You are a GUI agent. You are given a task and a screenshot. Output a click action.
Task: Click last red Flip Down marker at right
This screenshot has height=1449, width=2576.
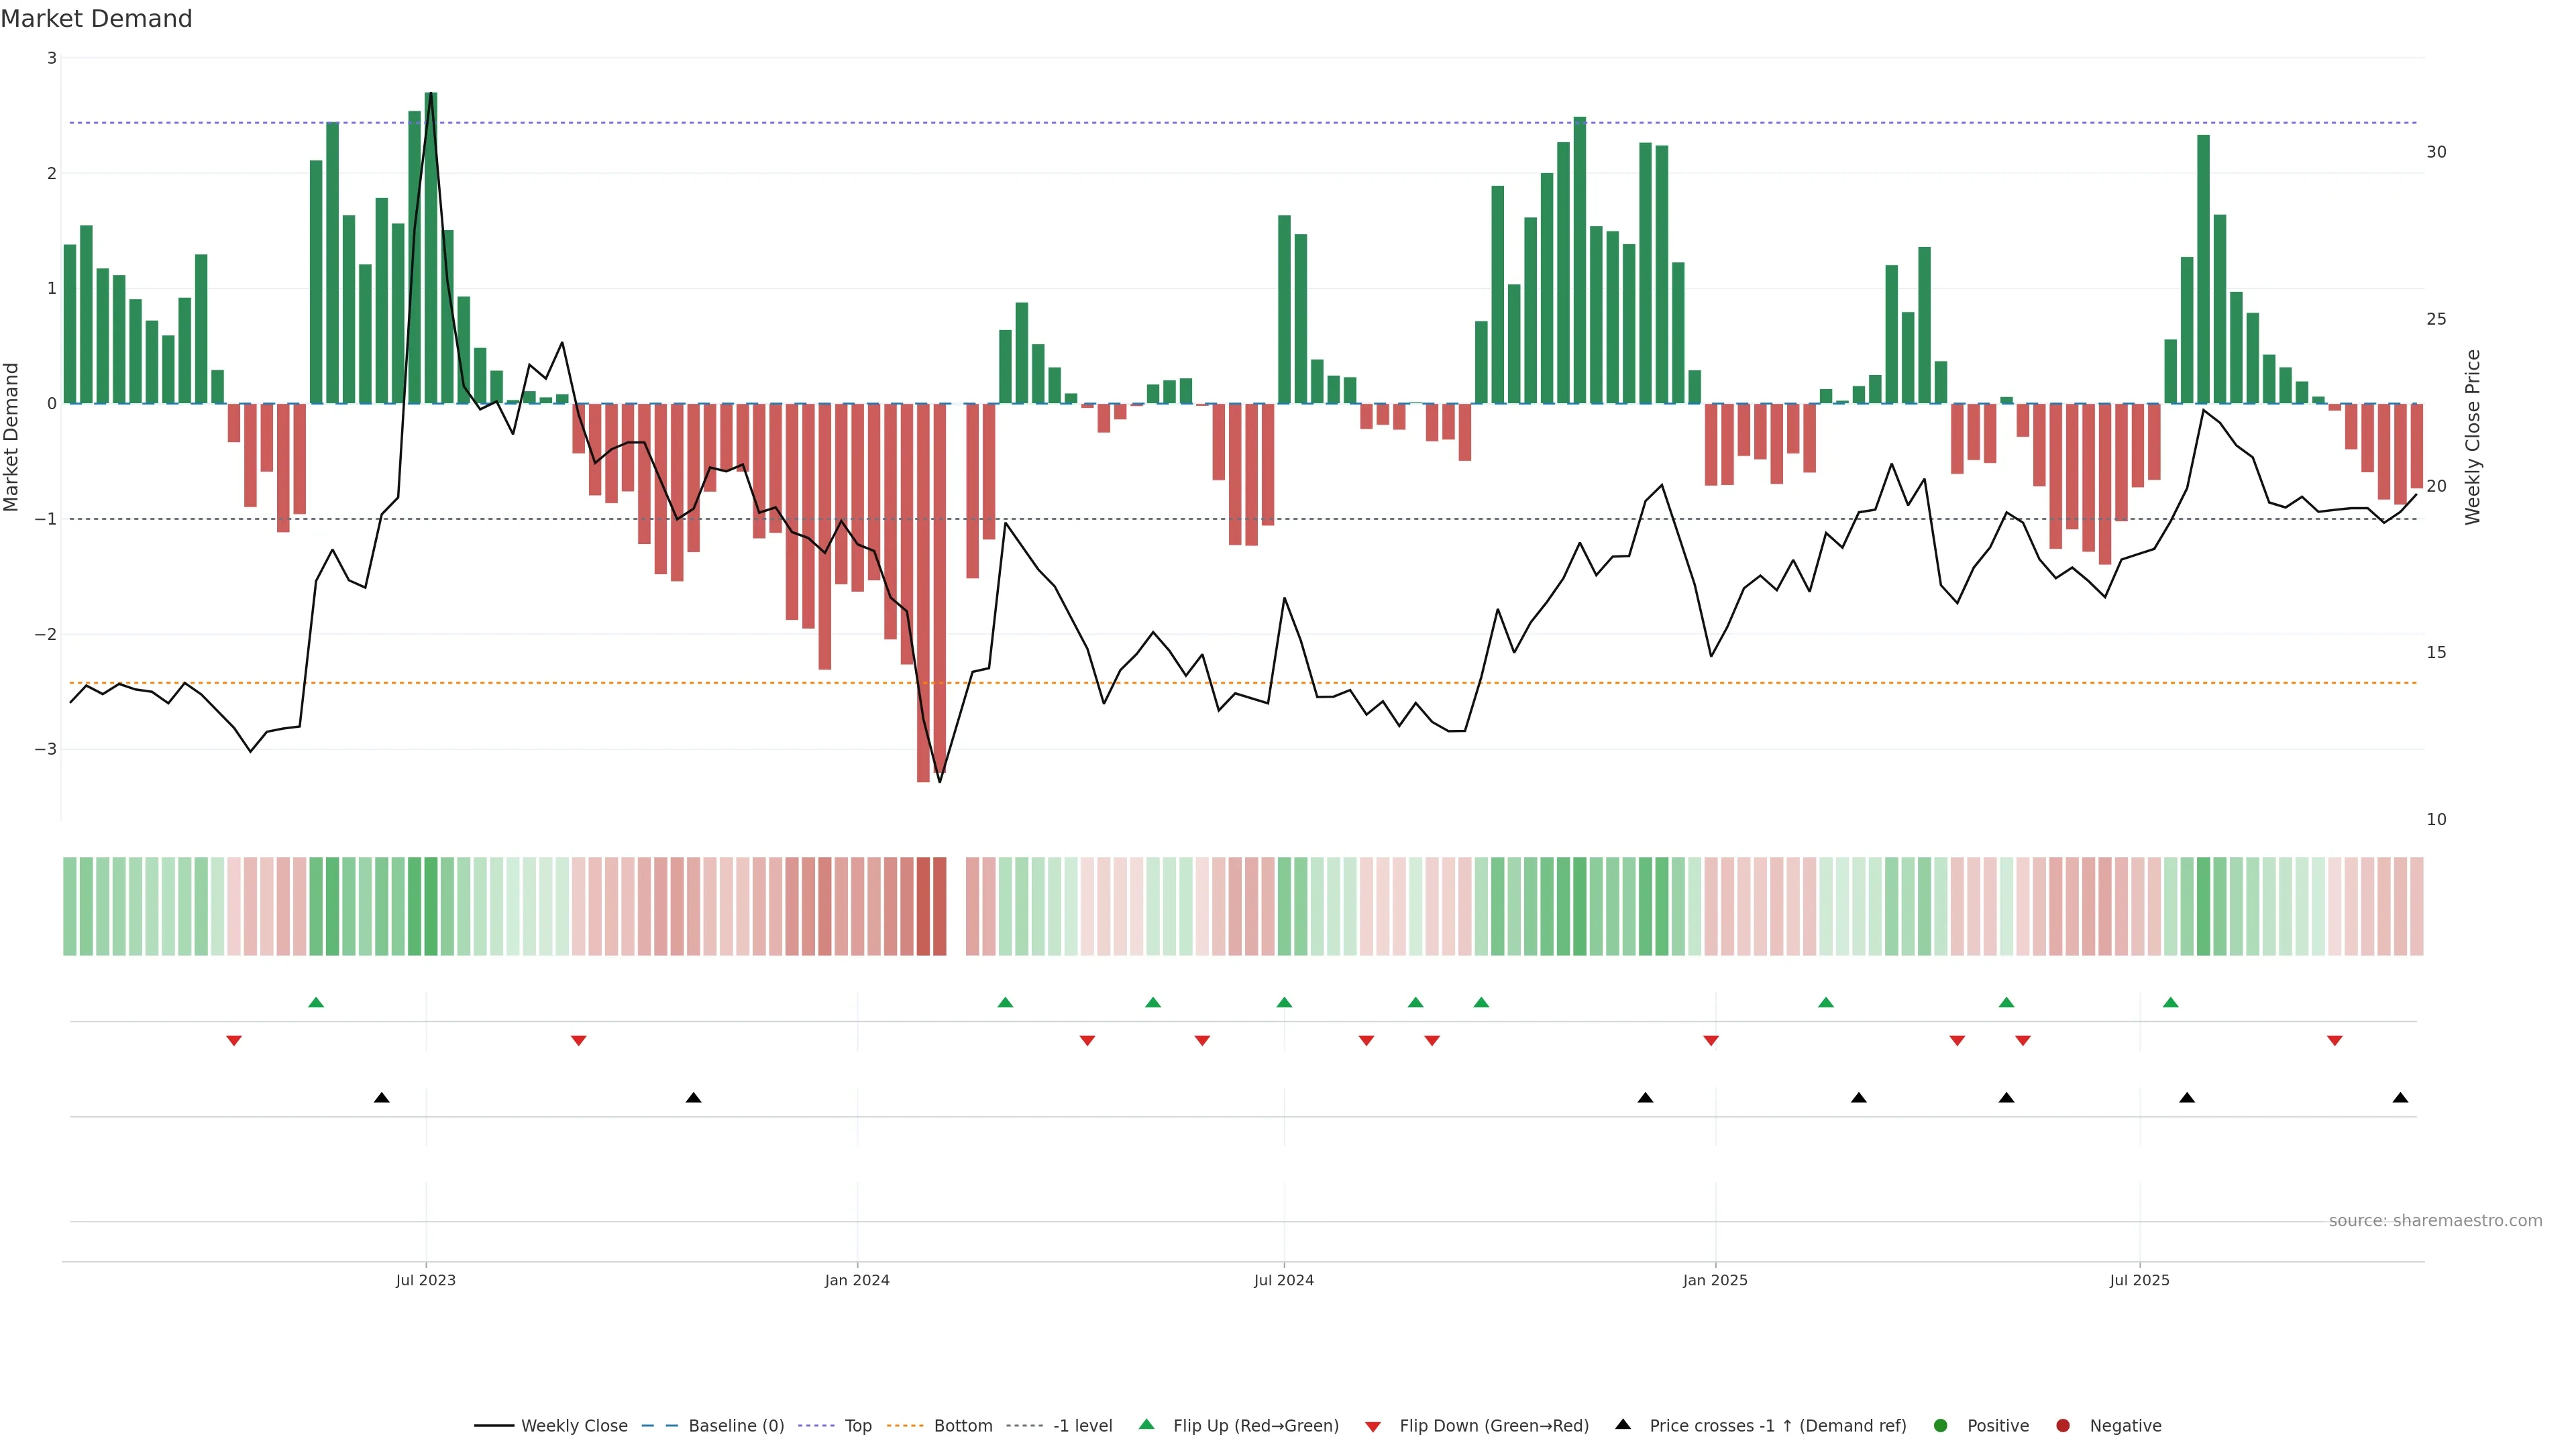[2335, 1041]
